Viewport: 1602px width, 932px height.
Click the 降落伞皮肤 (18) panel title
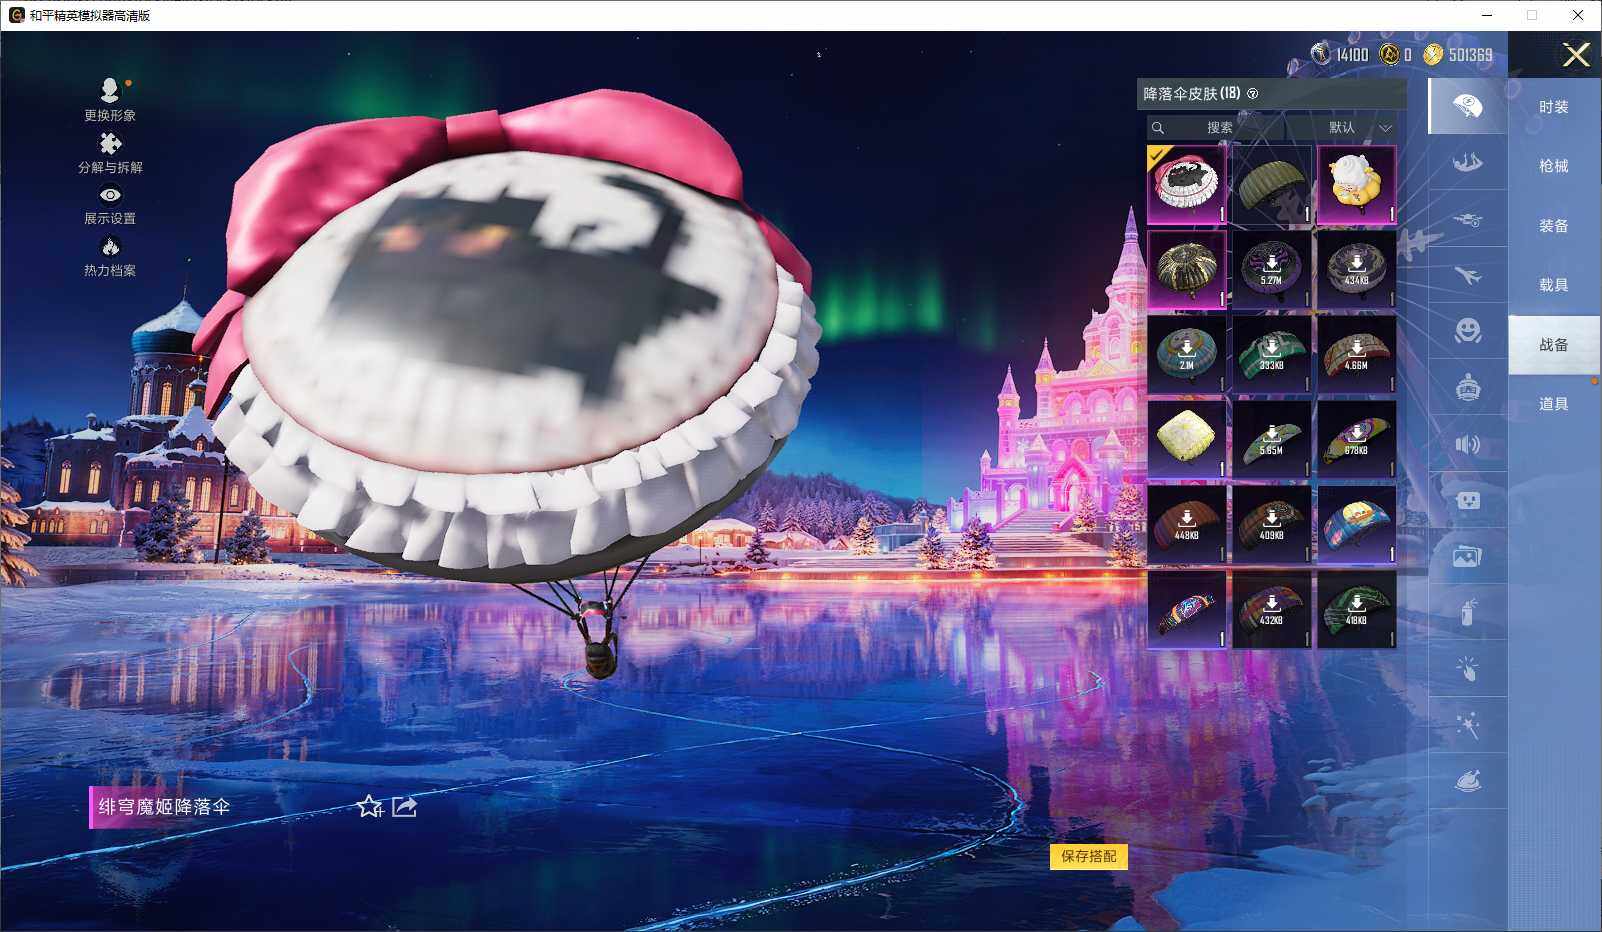click(1192, 94)
